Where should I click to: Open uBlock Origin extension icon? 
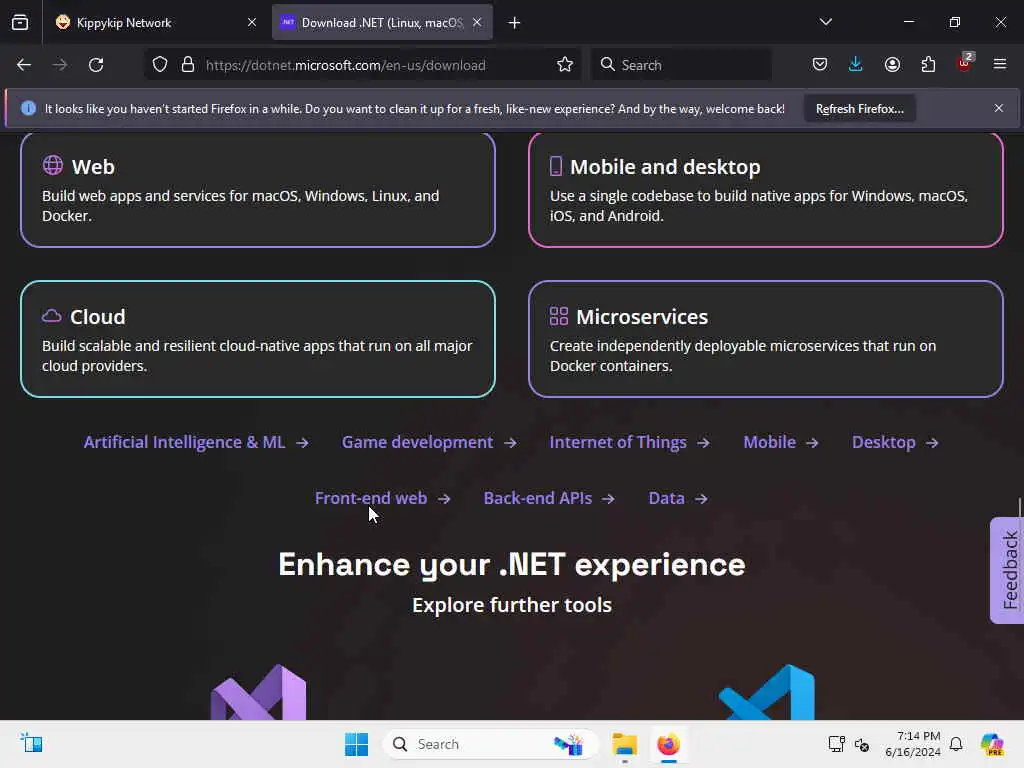click(x=965, y=63)
